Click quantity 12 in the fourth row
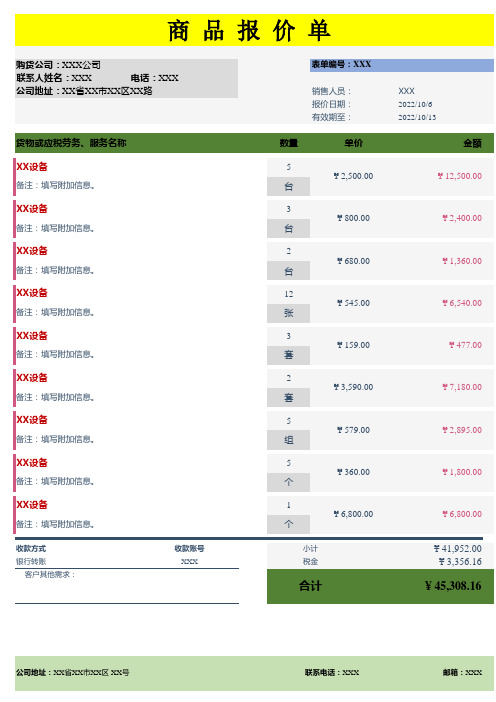 288,294
